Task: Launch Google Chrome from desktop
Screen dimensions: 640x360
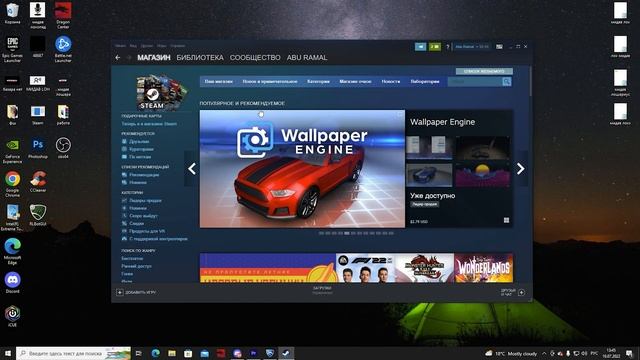Action: click(x=12, y=184)
